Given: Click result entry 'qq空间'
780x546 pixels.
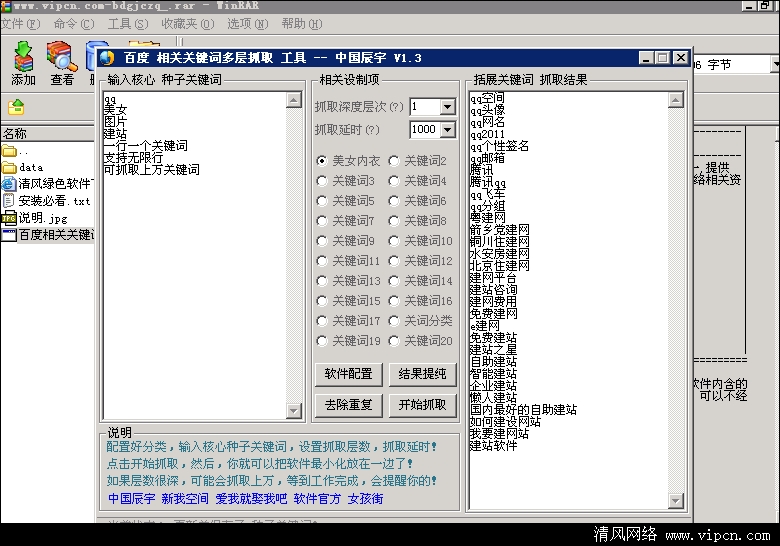Looking at the screenshot, I should pyautogui.click(x=487, y=98).
